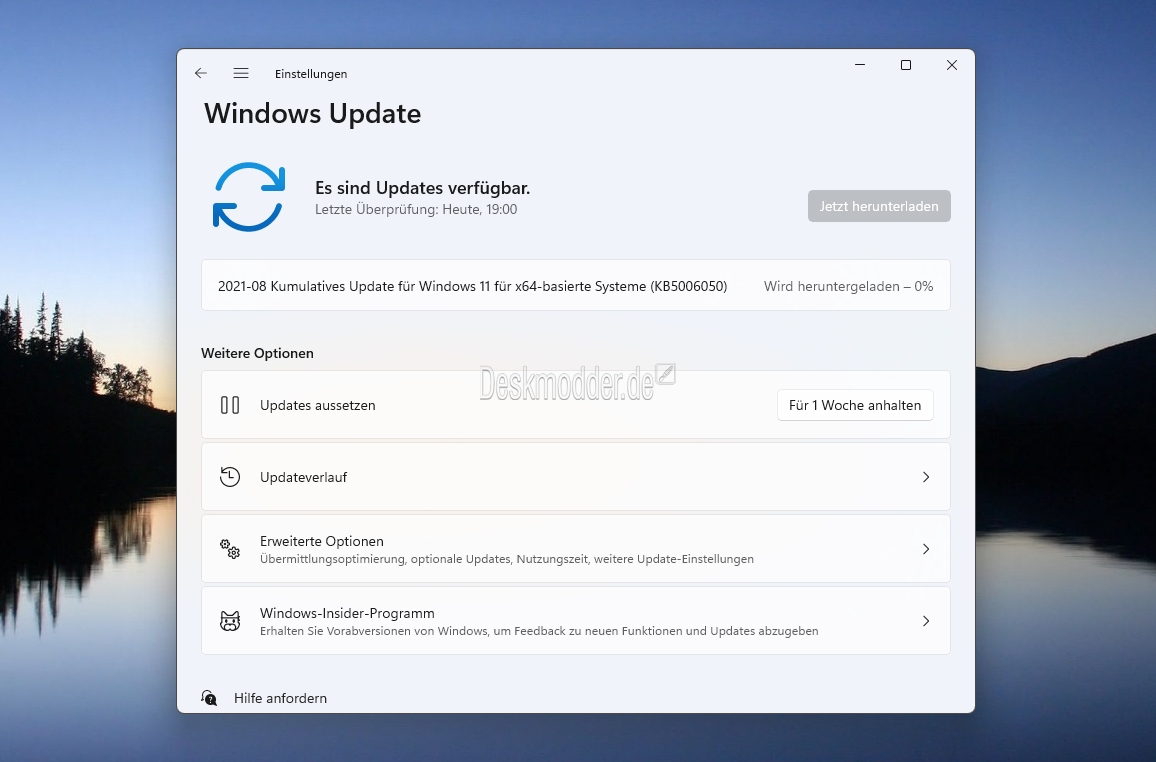This screenshot has width=1156, height=762.
Task: Maximize the Einstellungen window
Action: coord(906,65)
